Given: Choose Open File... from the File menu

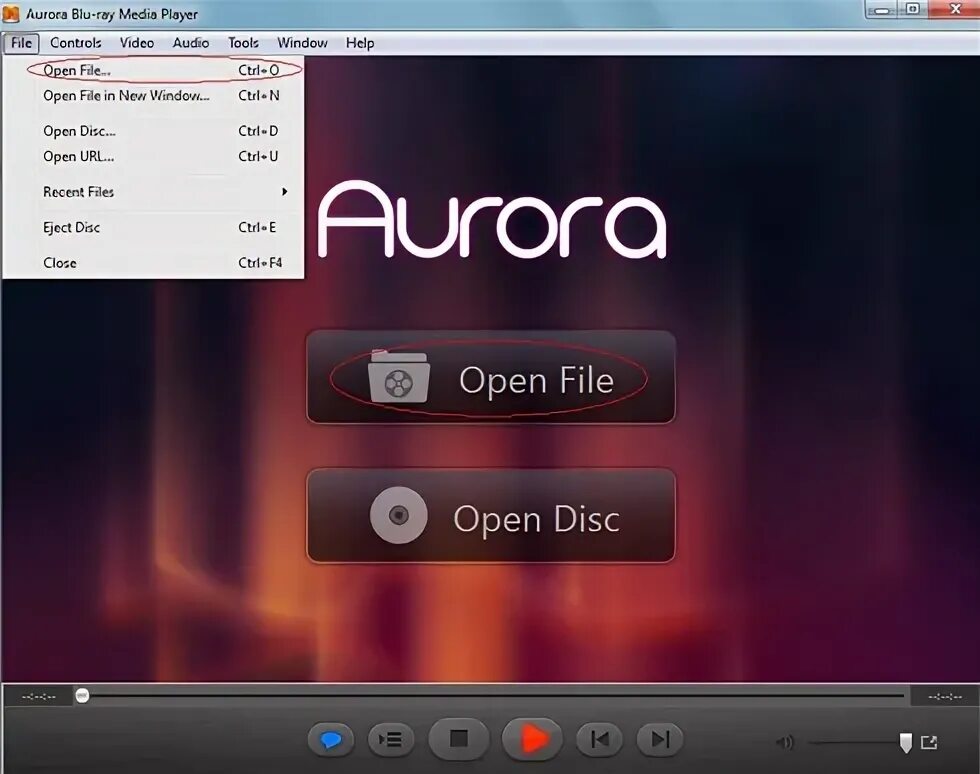Looking at the screenshot, I should [x=154, y=70].
